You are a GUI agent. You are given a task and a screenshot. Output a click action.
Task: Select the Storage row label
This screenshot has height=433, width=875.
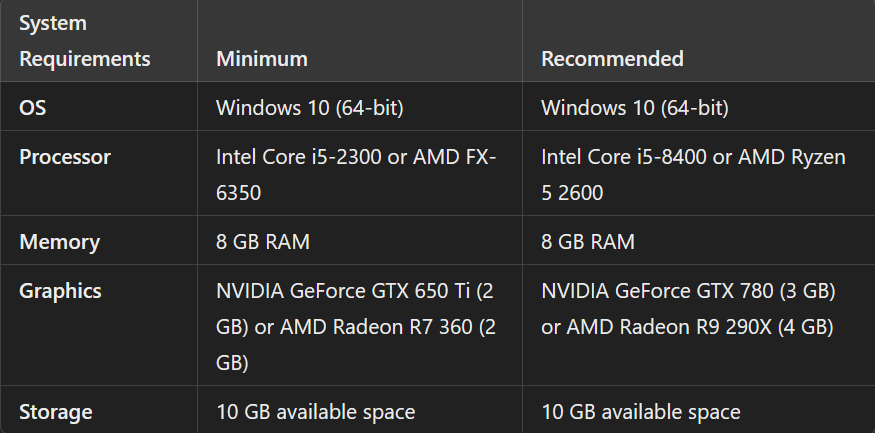tap(56, 411)
